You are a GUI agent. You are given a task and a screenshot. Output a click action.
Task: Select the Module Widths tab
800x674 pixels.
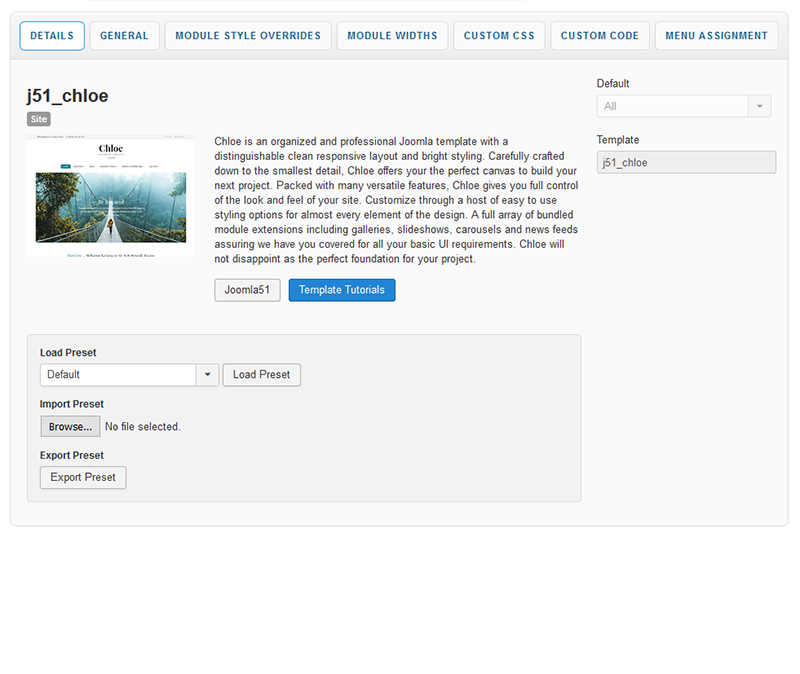(392, 36)
